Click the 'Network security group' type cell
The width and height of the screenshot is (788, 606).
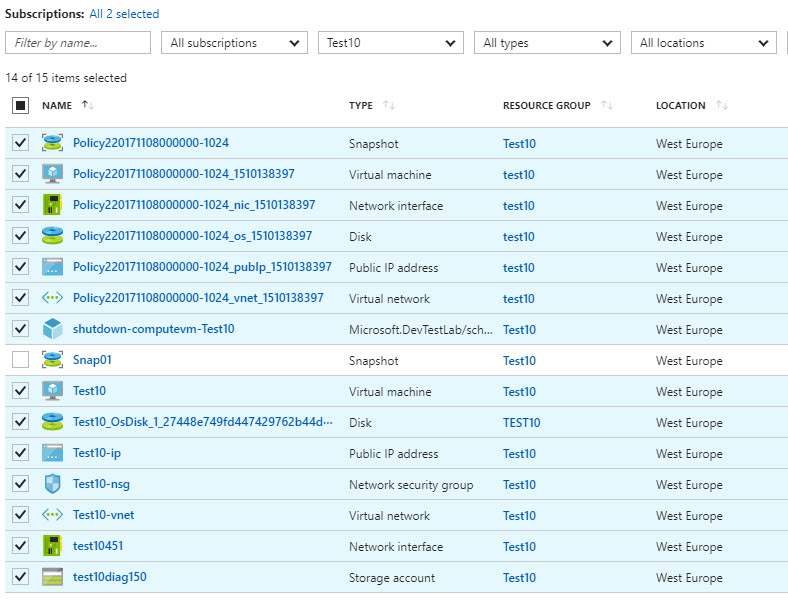pos(411,485)
